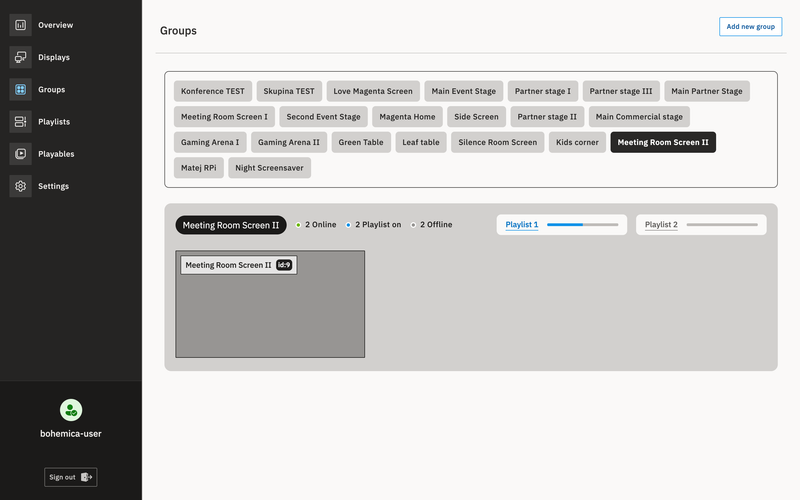Choose Gaming Arena I group
Viewport: 800px width, 500px height.
(210, 142)
